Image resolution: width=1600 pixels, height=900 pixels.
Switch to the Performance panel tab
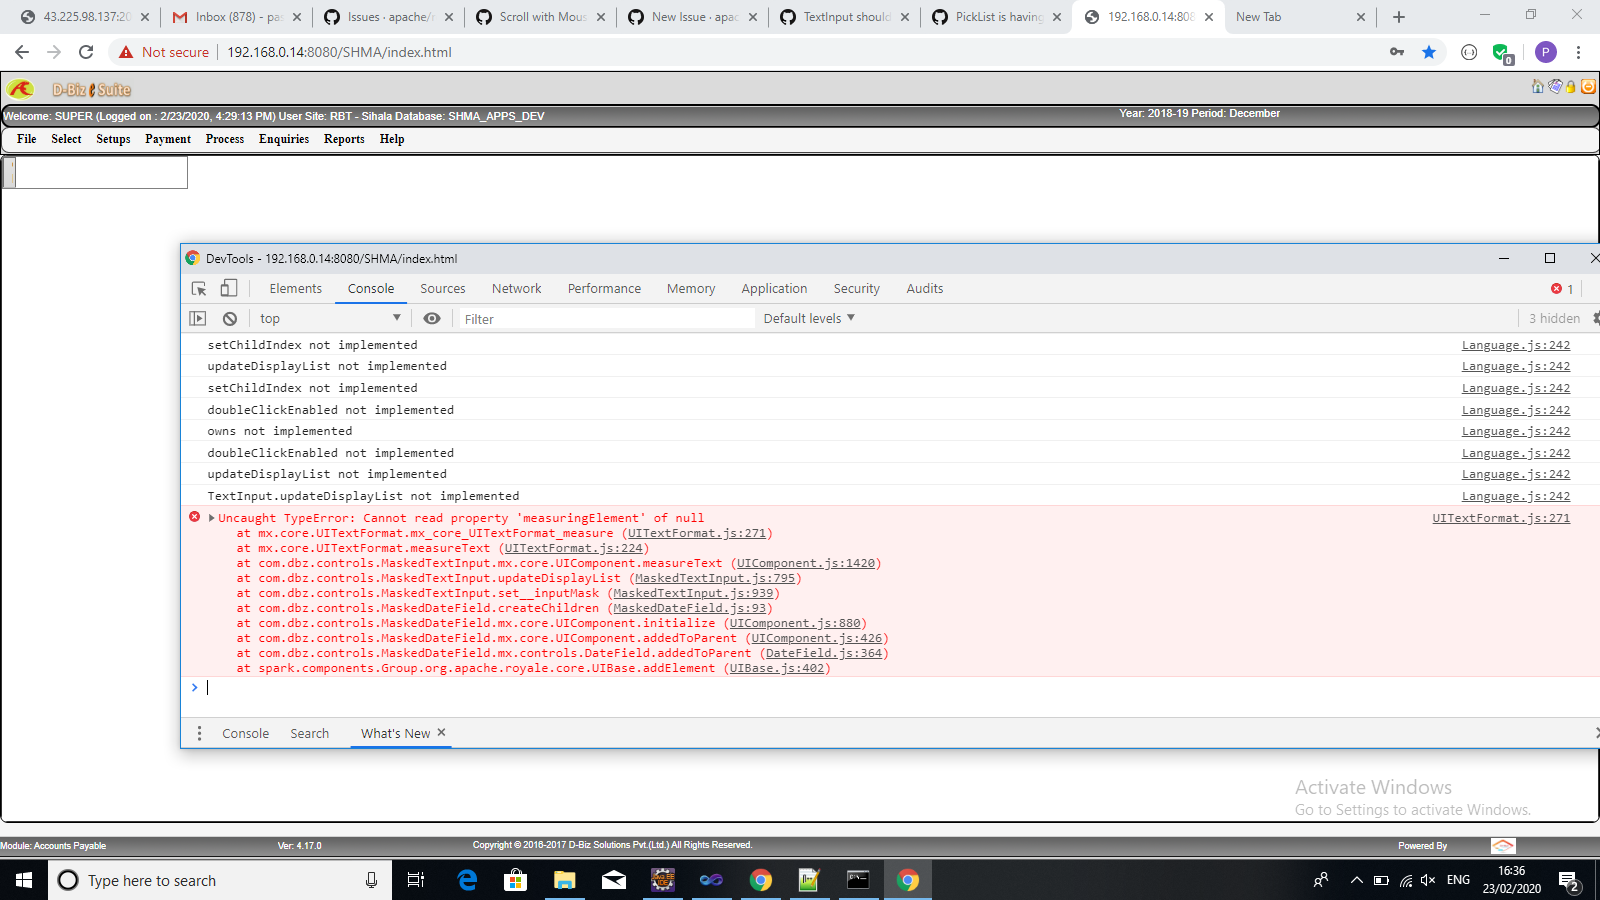[604, 288]
